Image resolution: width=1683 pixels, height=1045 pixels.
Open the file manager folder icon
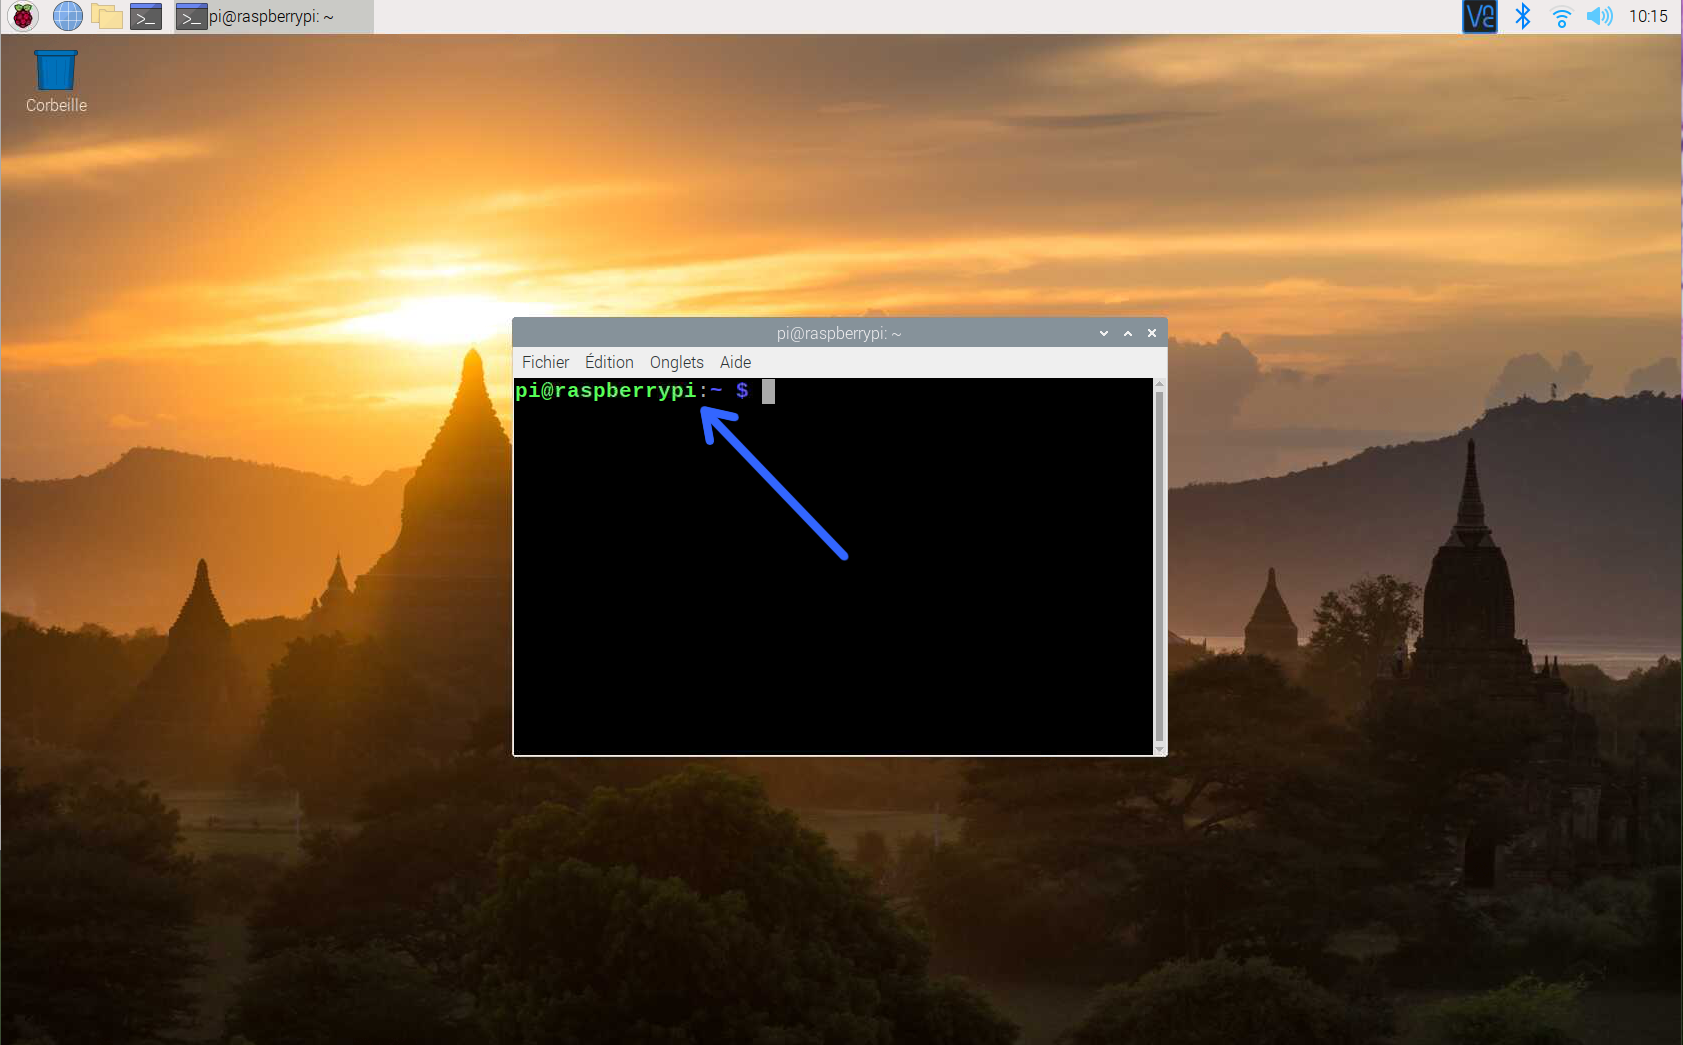tap(106, 16)
